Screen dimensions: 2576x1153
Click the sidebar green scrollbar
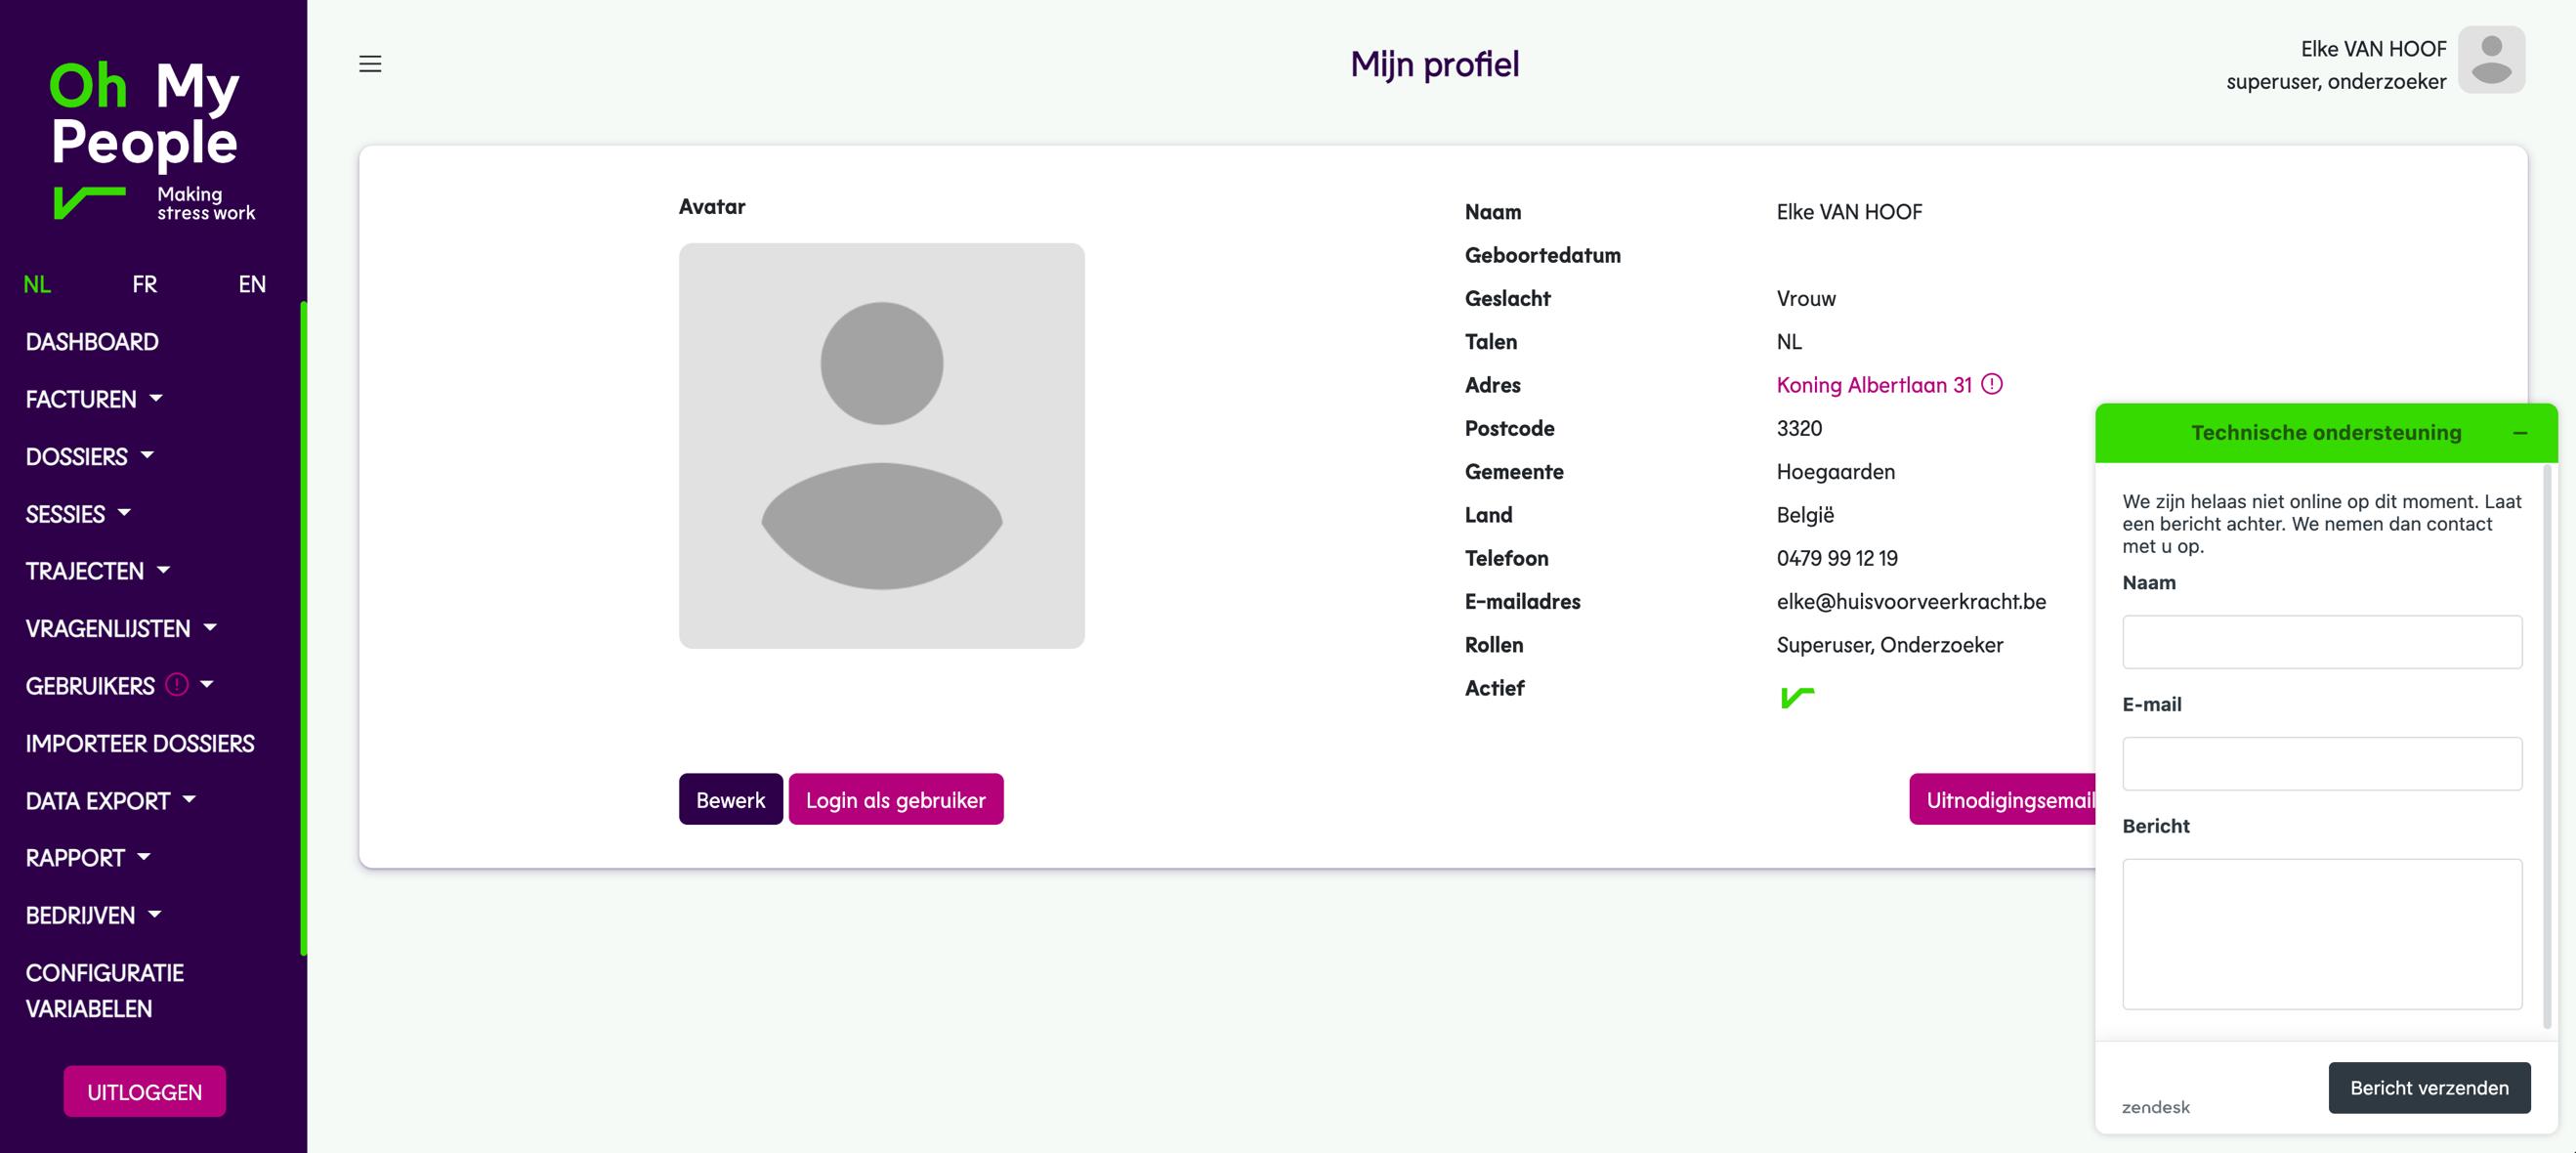pyautogui.click(x=303, y=628)
